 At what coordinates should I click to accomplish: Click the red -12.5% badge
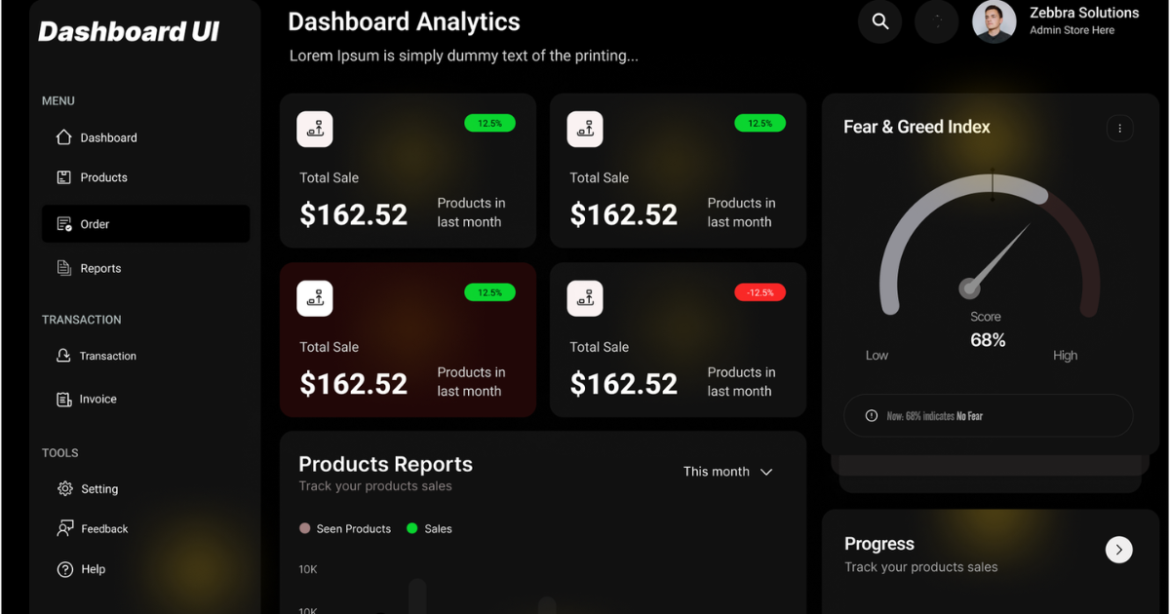pos(760,292)
